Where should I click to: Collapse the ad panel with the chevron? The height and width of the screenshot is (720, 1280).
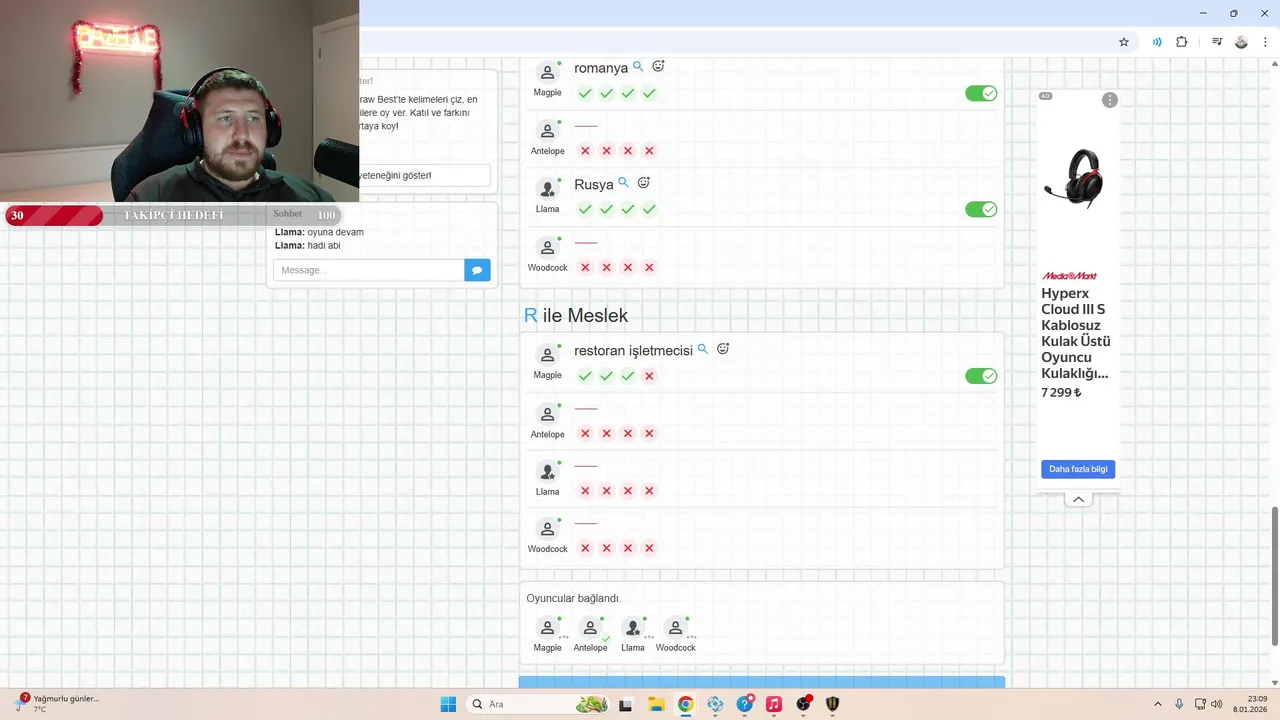tap(1078, 500)
